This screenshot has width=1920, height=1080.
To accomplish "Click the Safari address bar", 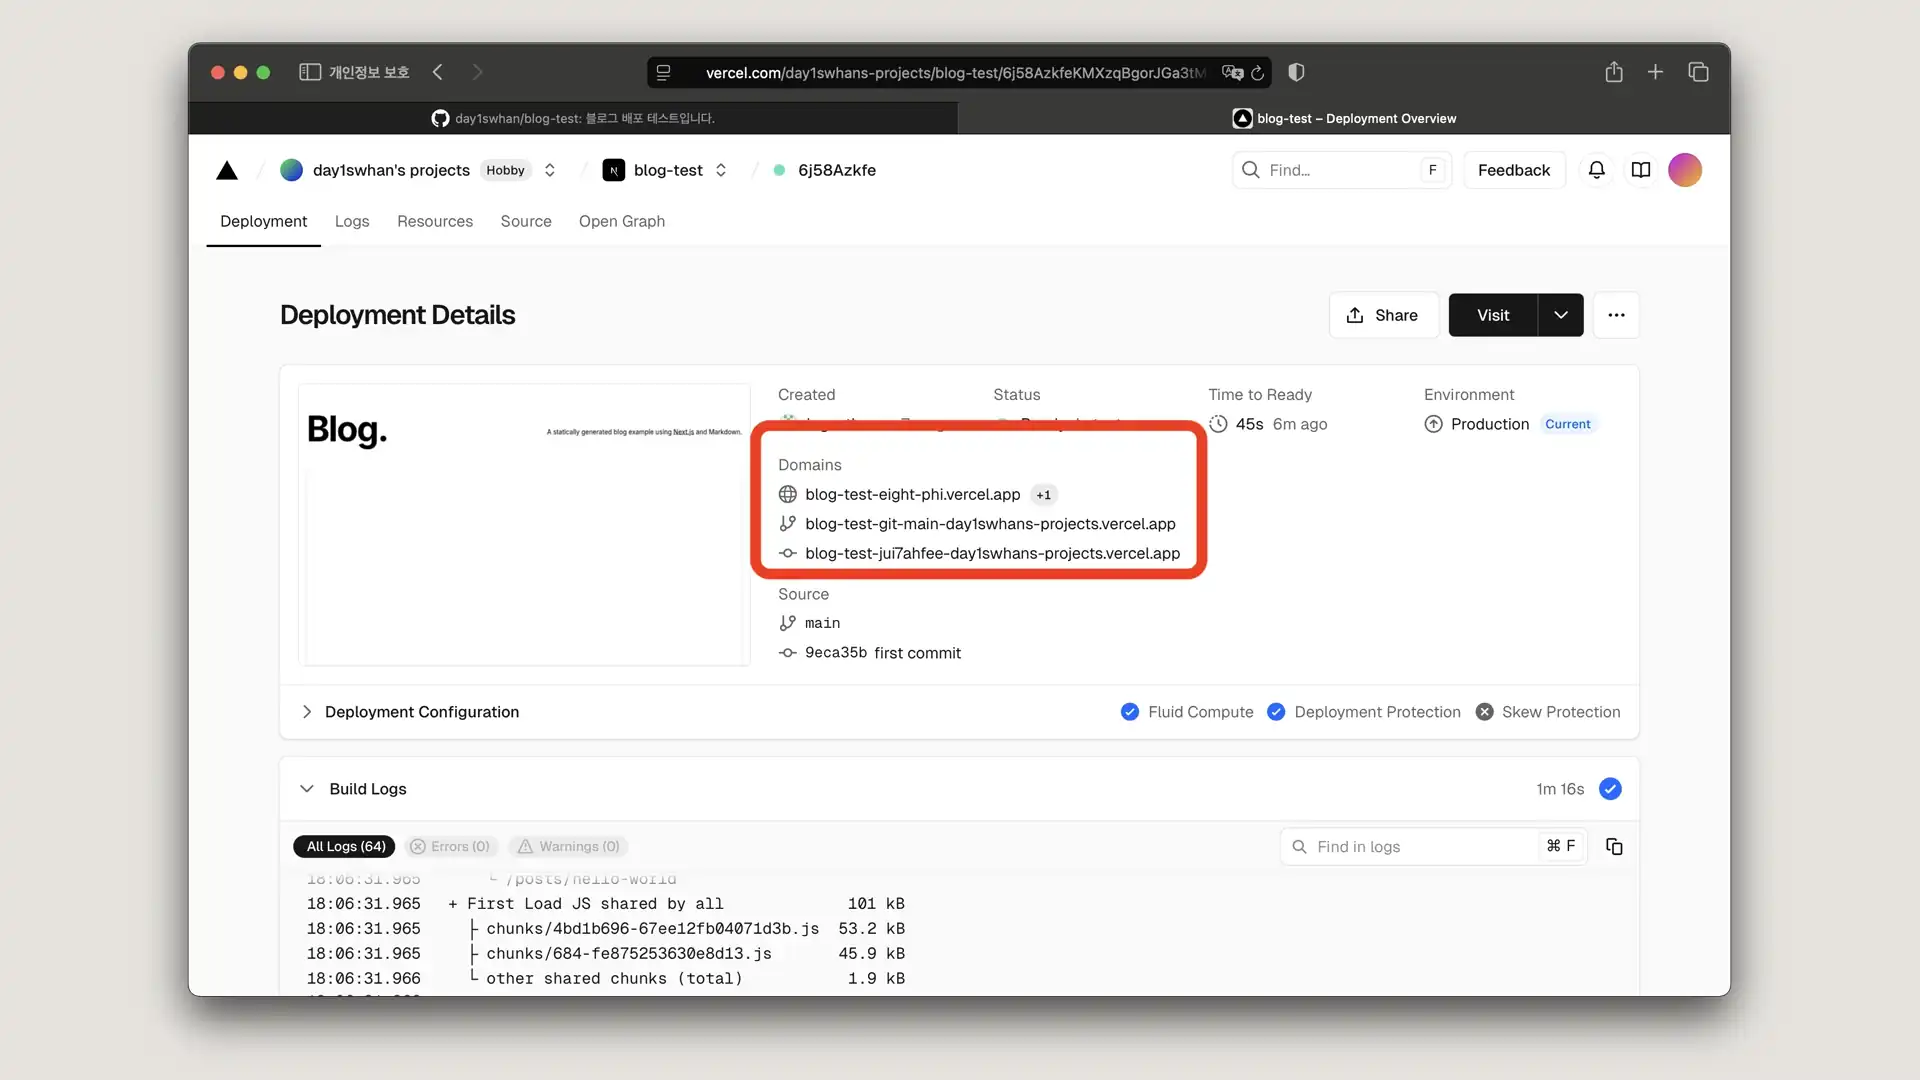I will (958, 73).
